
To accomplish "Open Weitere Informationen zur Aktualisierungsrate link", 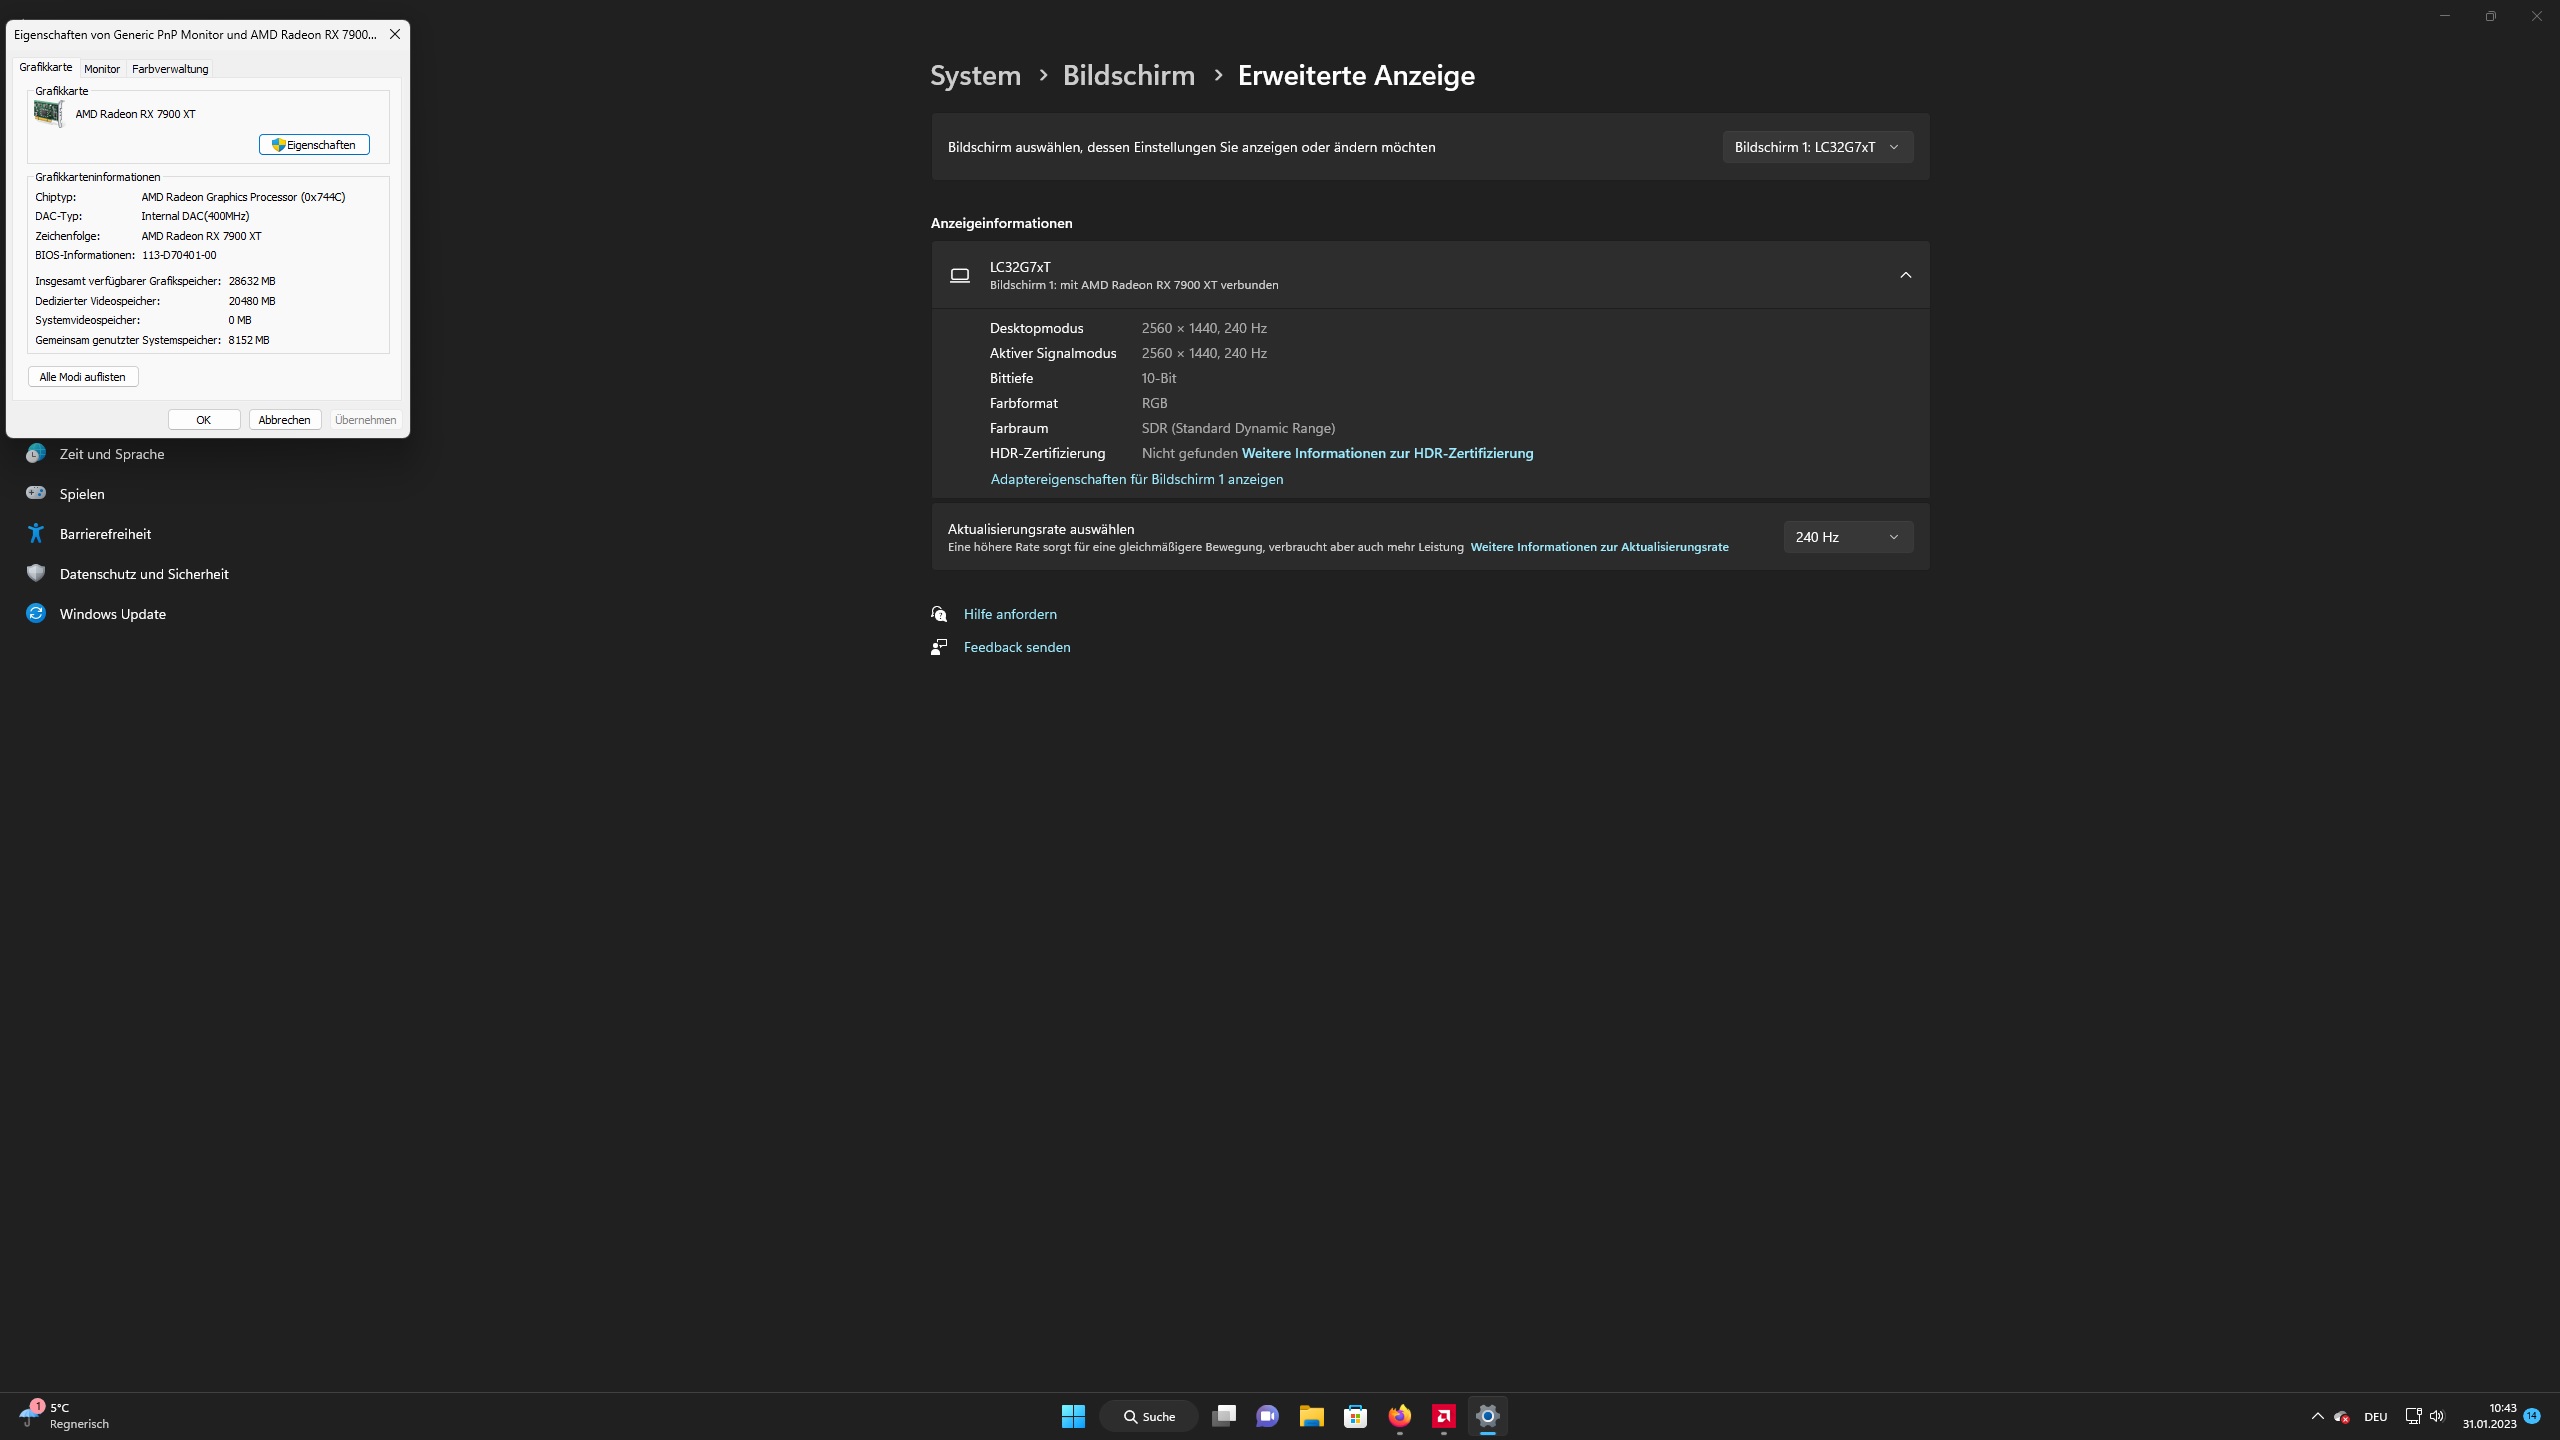I will (x=1599, y=547).
